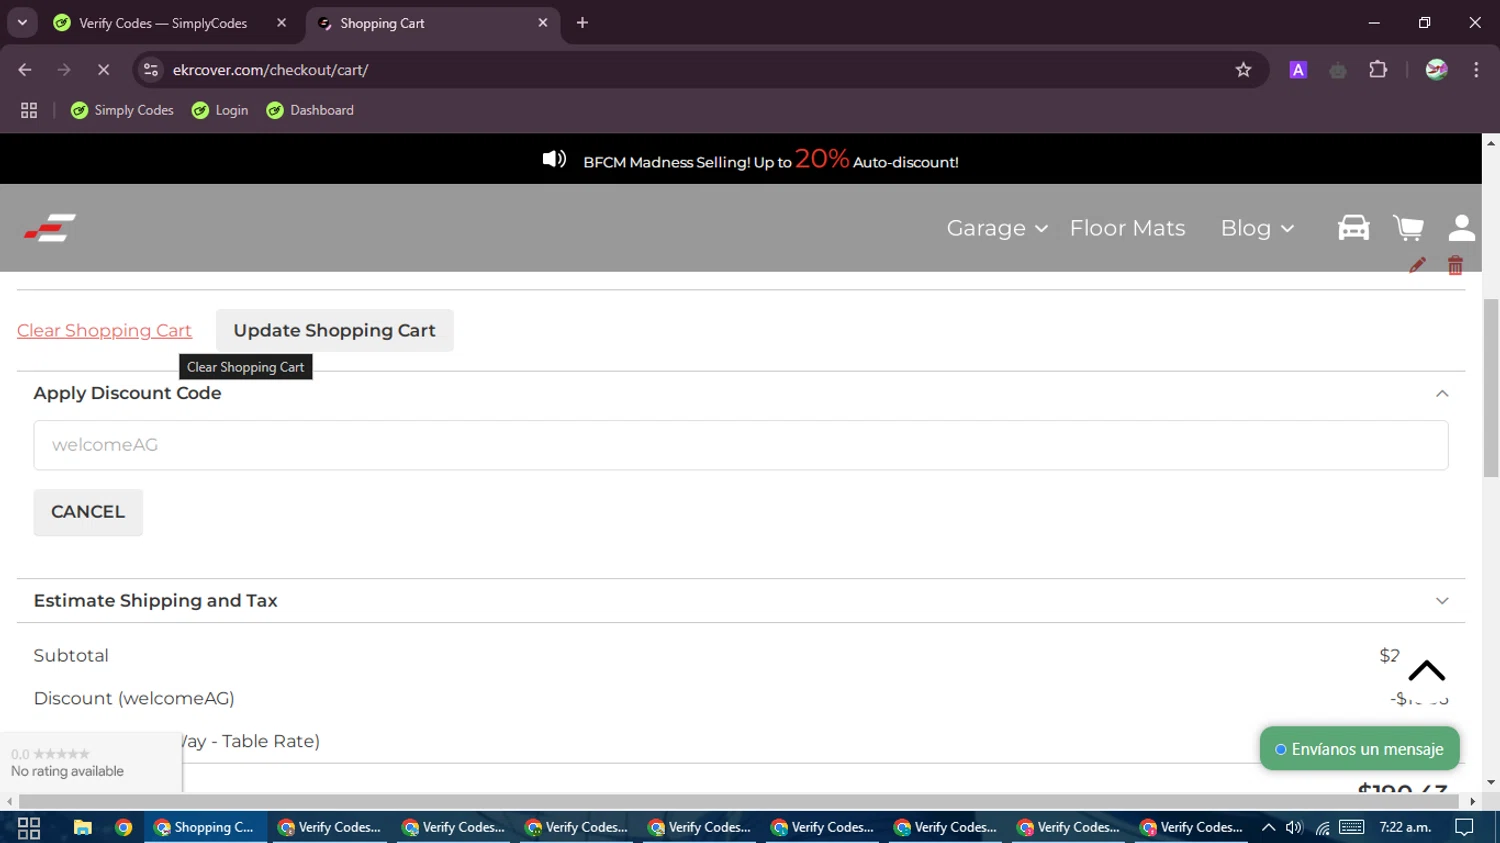The height and width of the screenshot is (843, 1500).
Task: Click the Discount (welcomeAG) label
Action: tap(134, 698)
